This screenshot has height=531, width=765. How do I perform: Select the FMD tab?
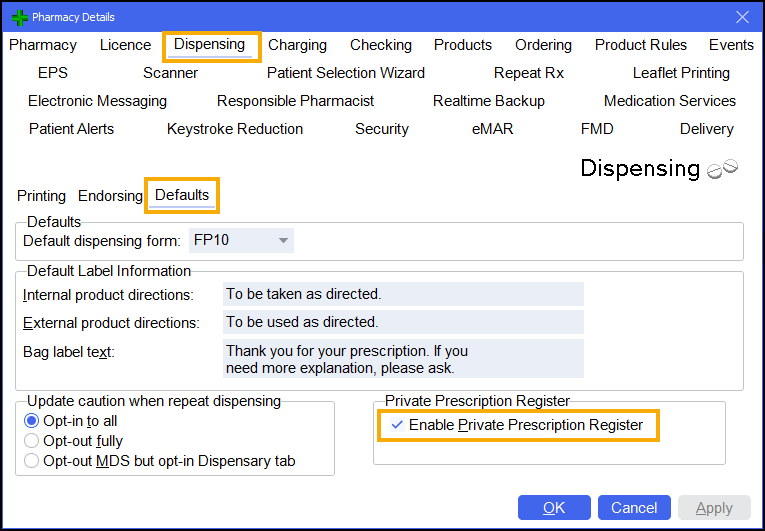click(x=597, y=129)
